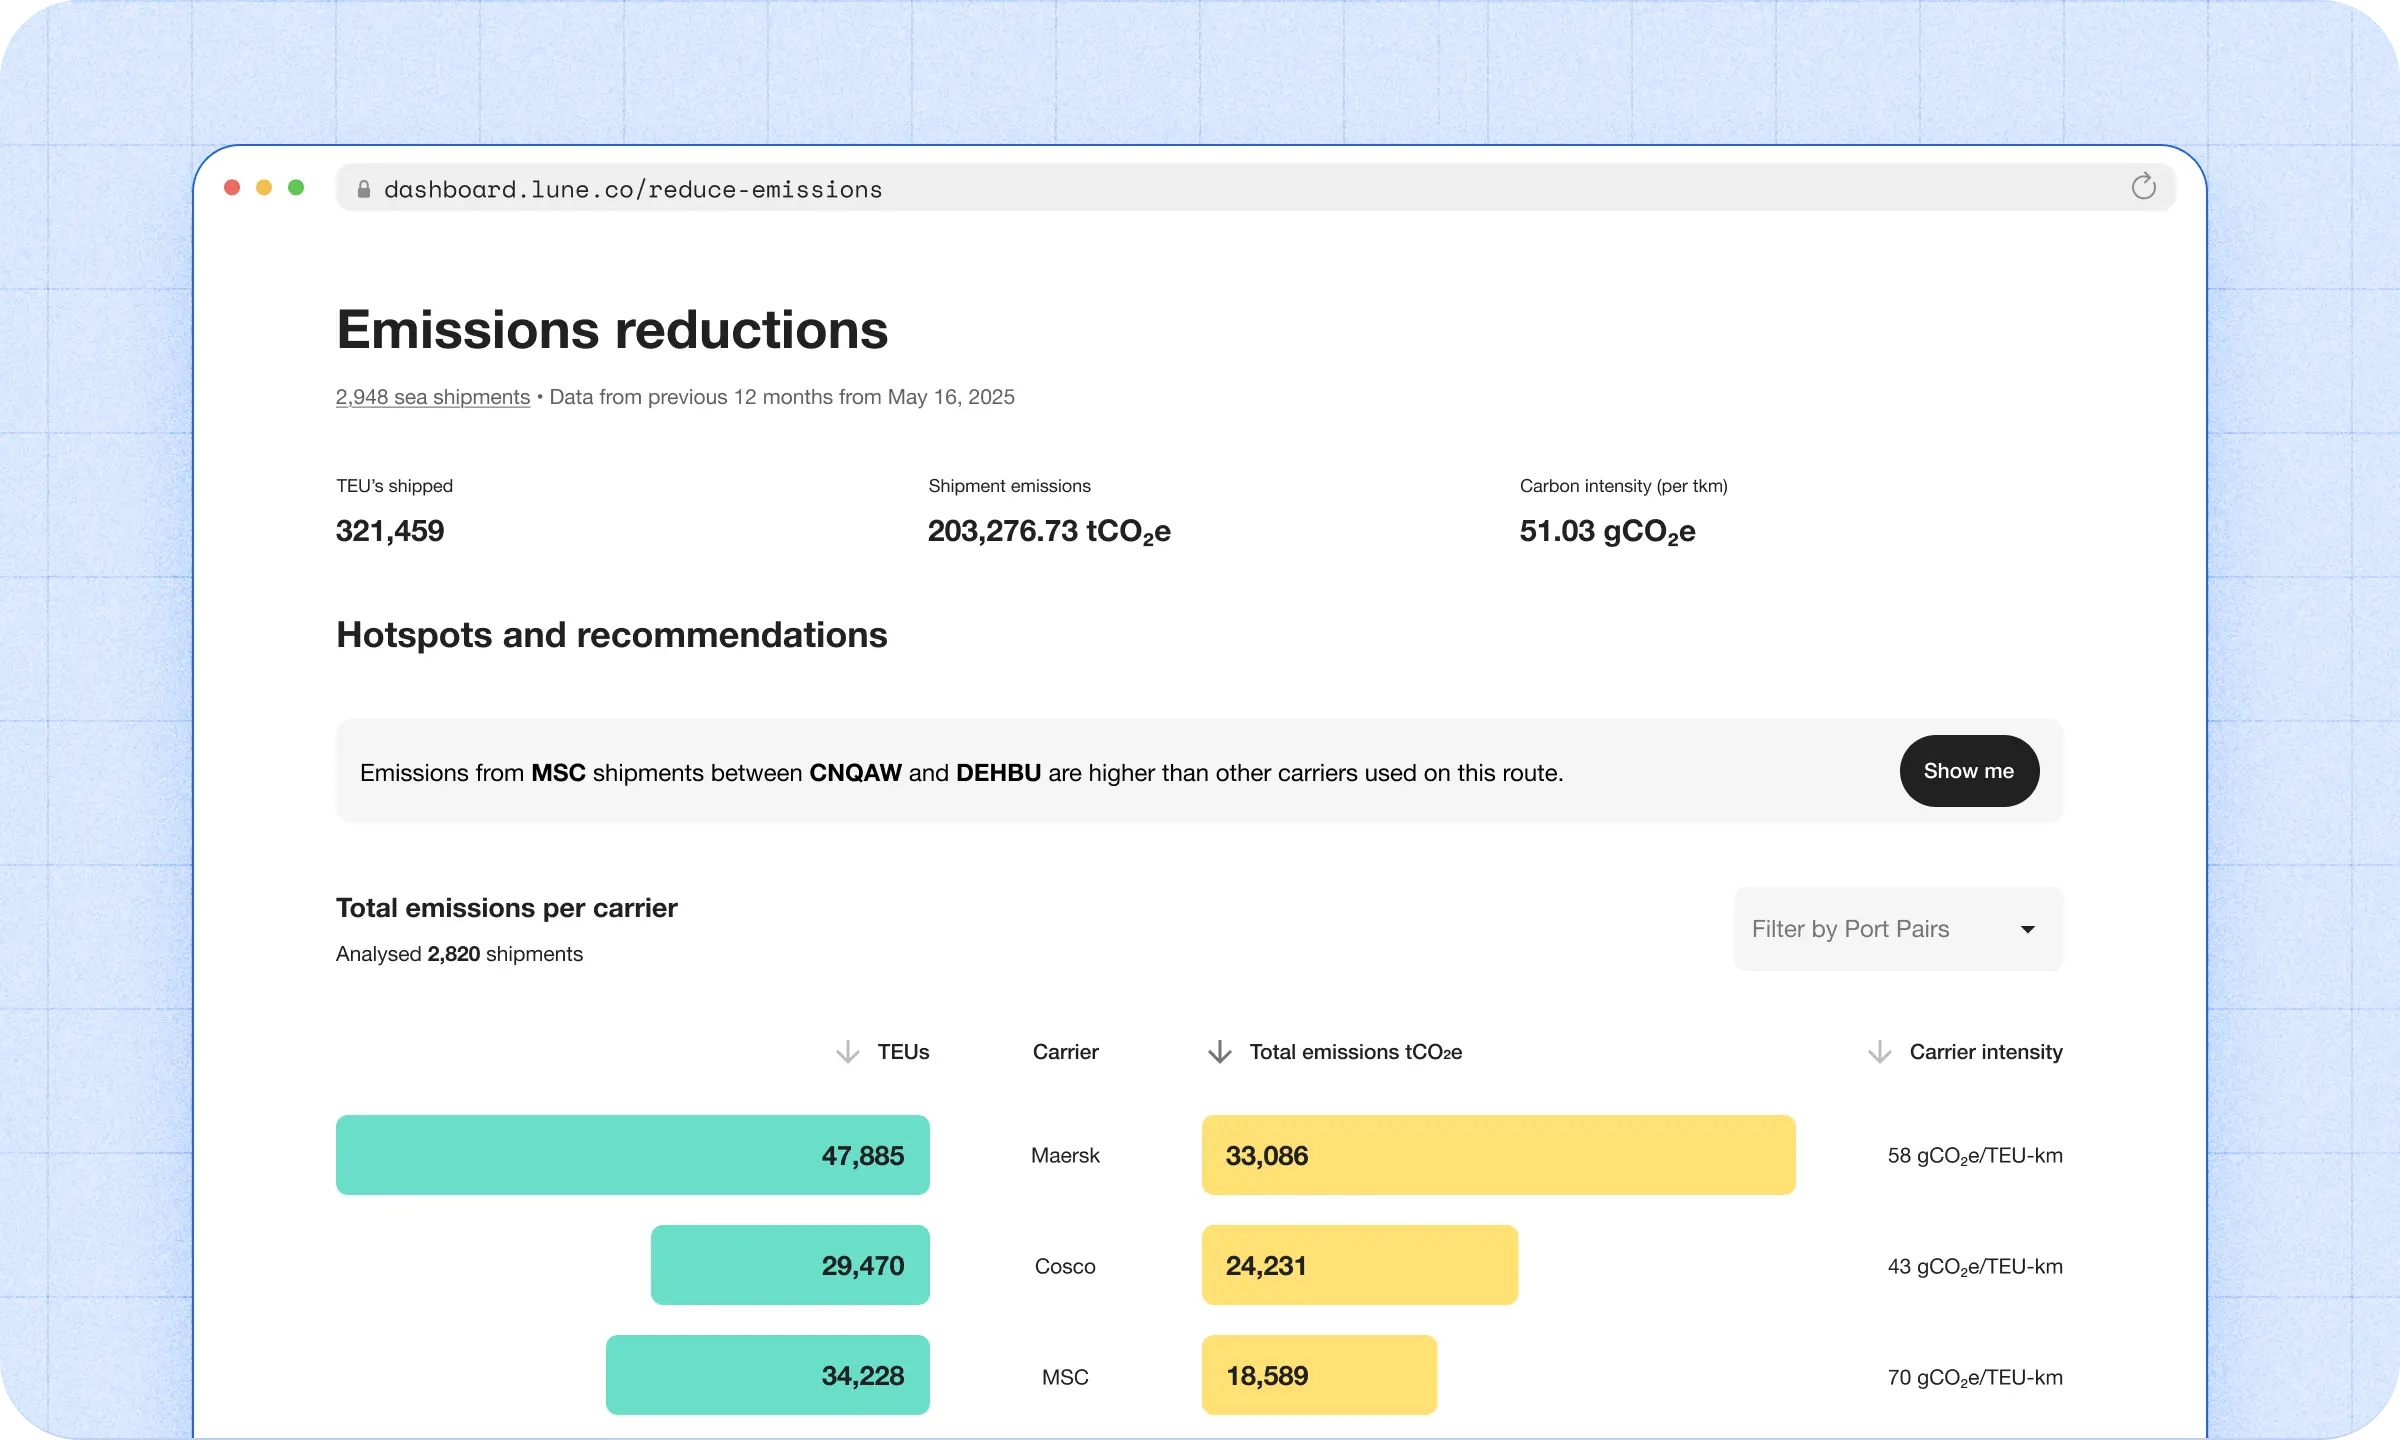This screenshot has height=1440, width=2400.
Task: Click the sort arrow beside Total emissions tCO2e
Action: [x=1219, y=1052]
